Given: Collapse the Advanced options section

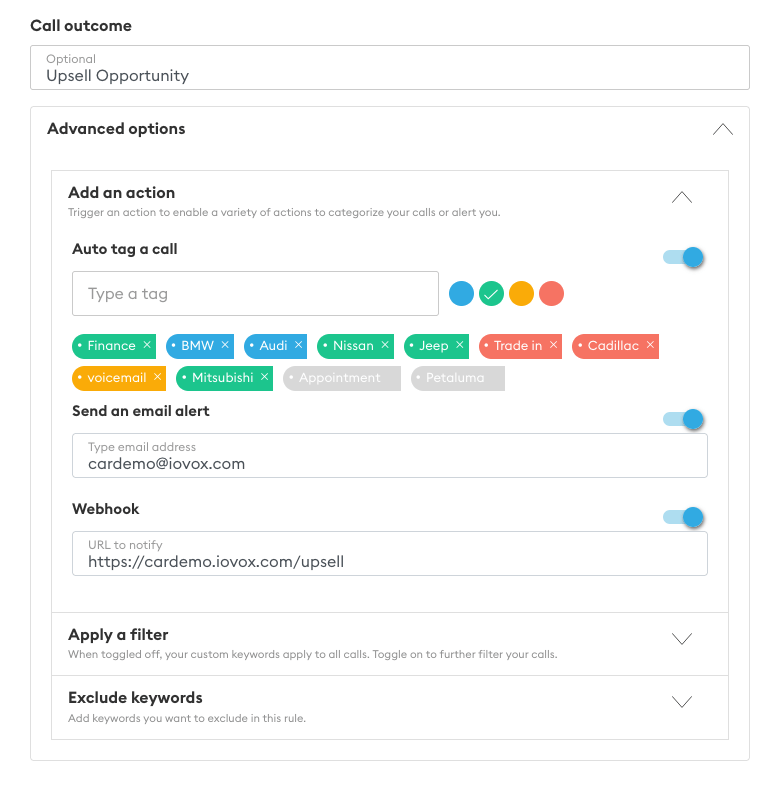Looking at the screenshot, I should tap(722, 129).
